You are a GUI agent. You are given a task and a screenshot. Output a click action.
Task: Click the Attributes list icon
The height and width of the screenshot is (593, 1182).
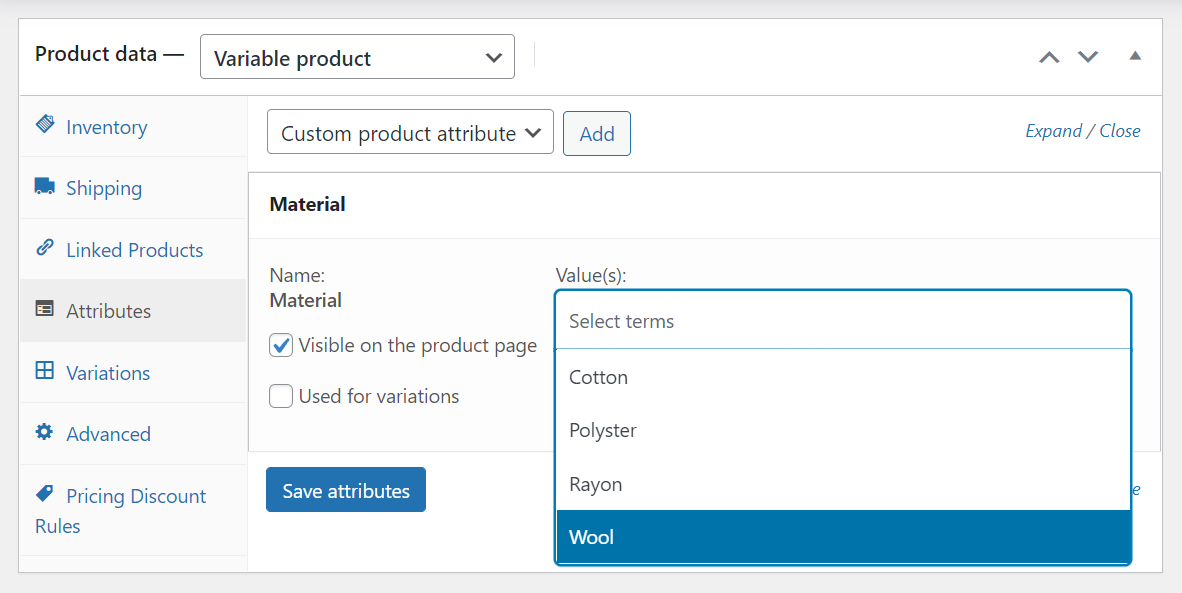tap(45, 310)
